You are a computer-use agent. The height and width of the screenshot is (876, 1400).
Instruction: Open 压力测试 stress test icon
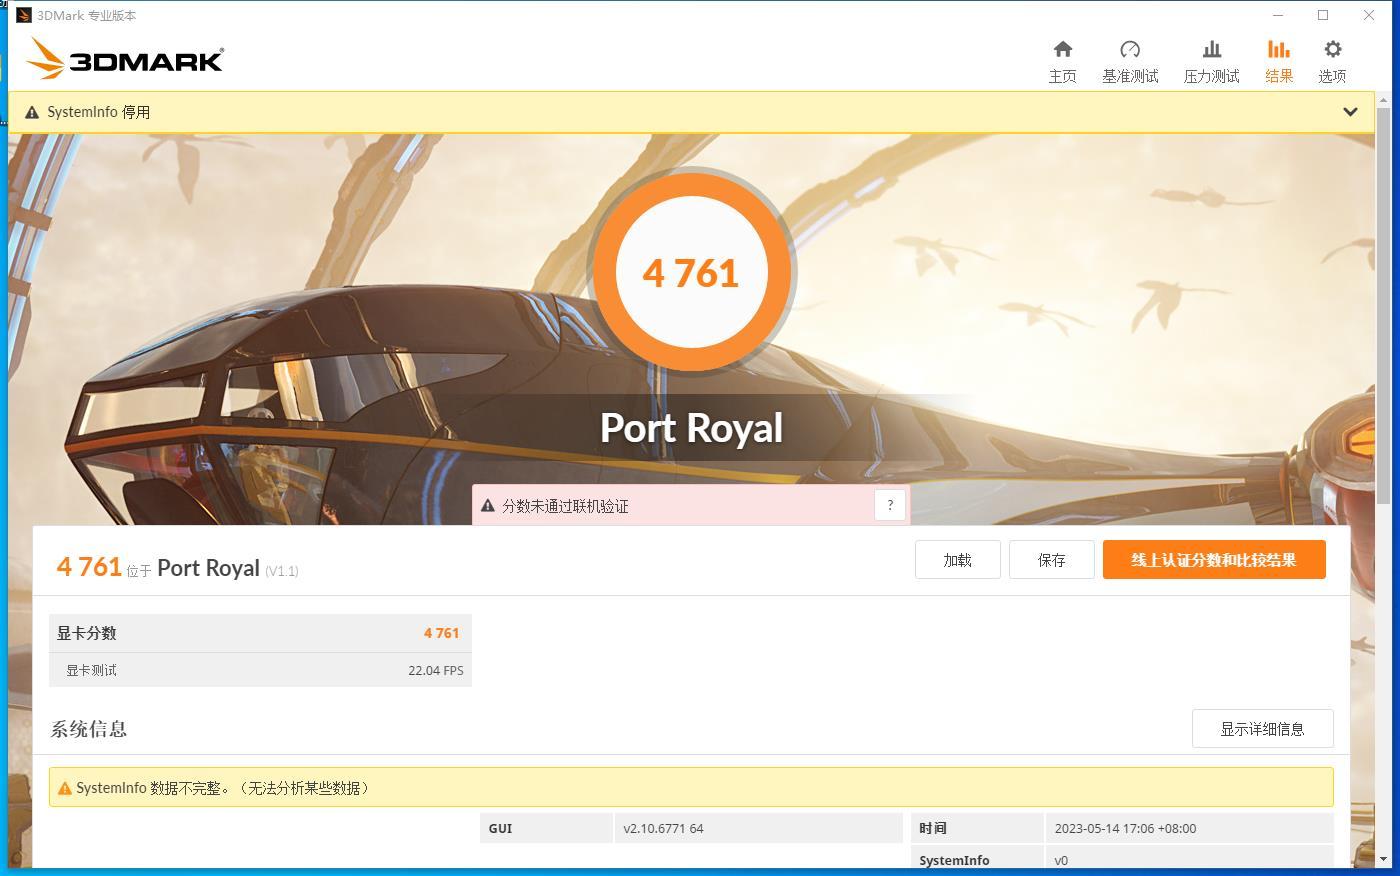point(1211,50)
